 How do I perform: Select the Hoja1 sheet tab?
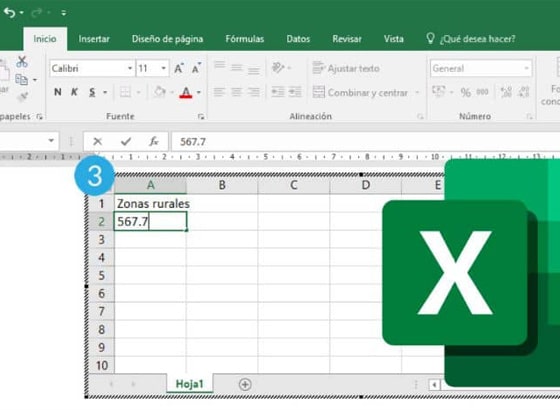pos(190,384)
